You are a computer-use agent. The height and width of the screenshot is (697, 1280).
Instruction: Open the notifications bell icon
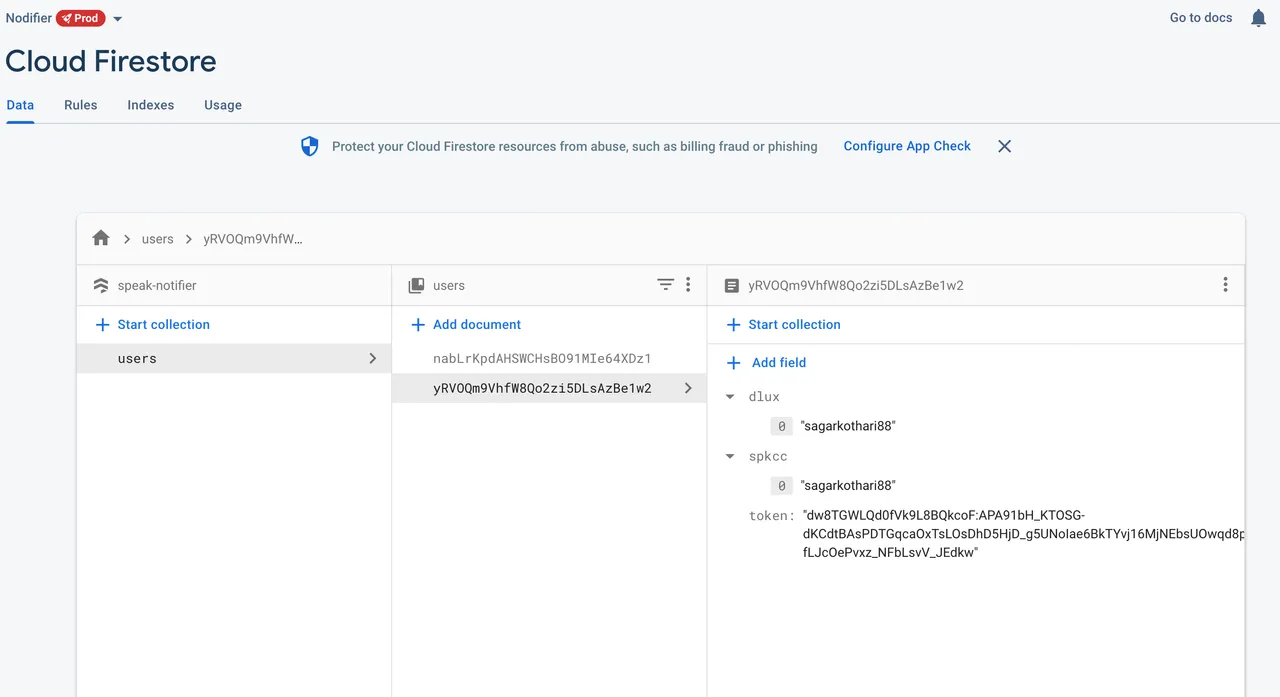[x=1258, y=18]
